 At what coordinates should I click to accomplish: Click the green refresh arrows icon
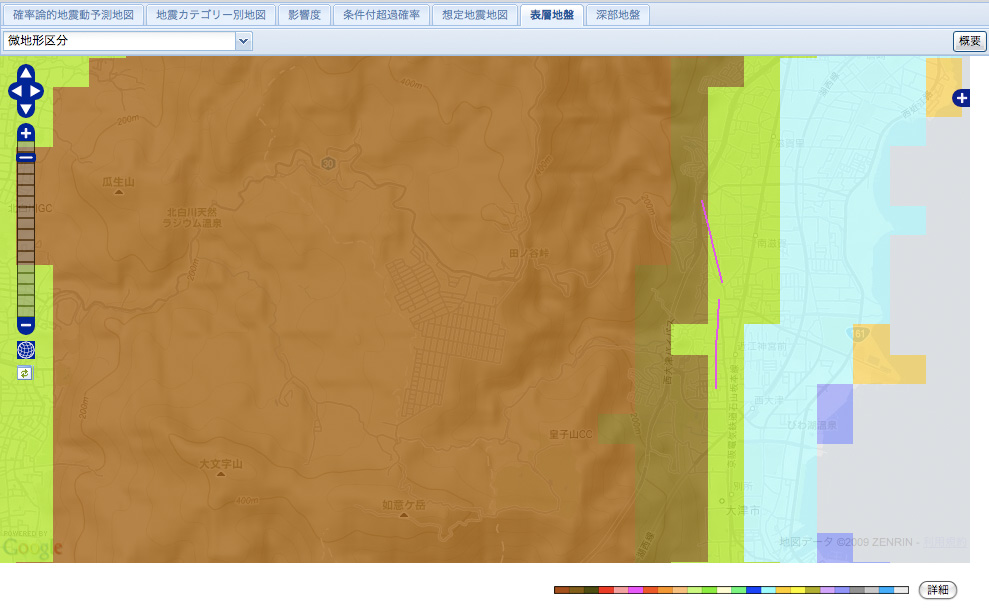click(25, 373)
